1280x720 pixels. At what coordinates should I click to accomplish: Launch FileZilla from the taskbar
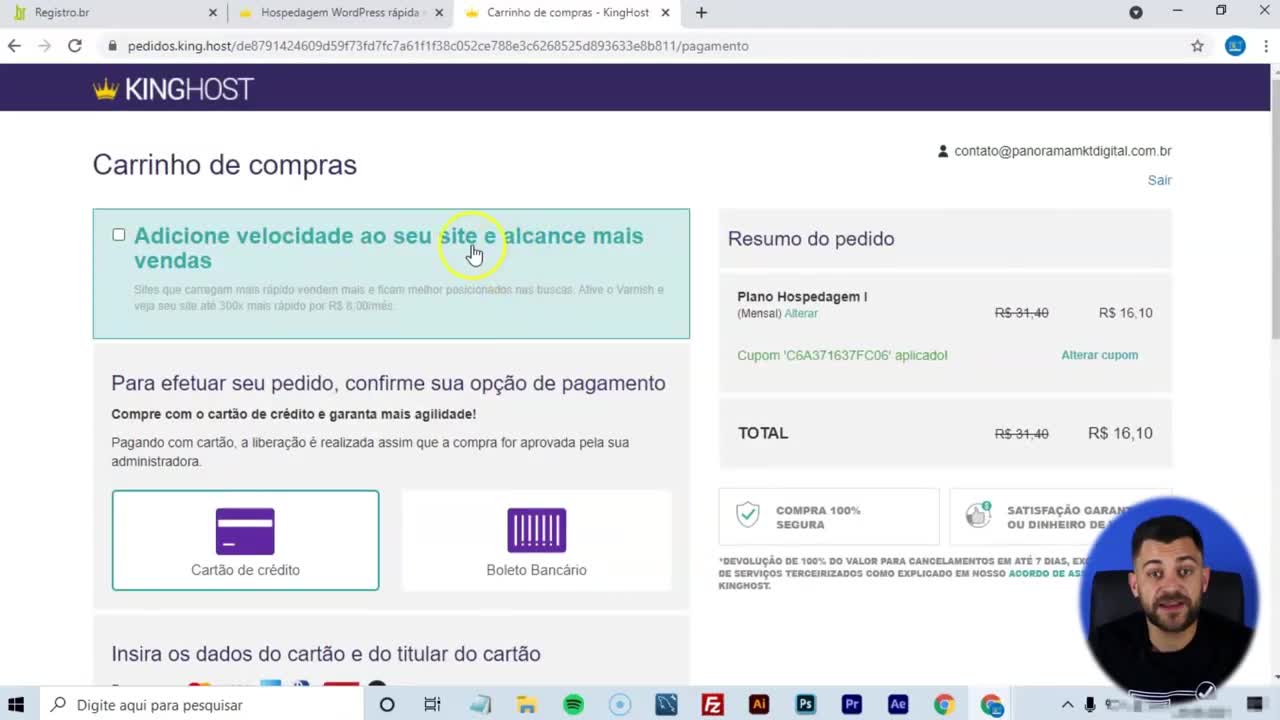coord(712,705)
